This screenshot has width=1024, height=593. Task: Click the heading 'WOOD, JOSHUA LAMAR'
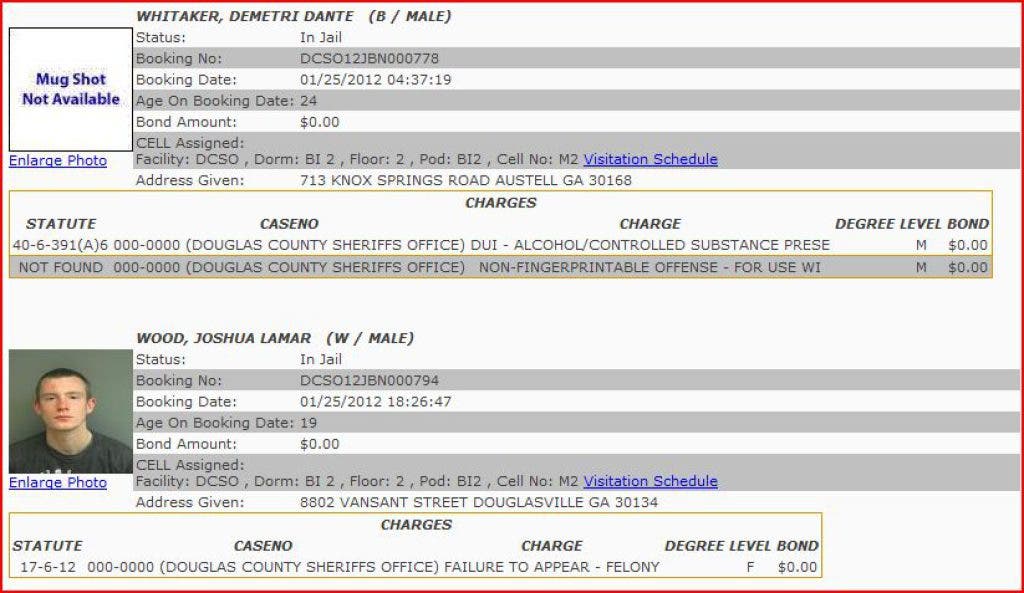pyautogui.click(x=224, y=338)
